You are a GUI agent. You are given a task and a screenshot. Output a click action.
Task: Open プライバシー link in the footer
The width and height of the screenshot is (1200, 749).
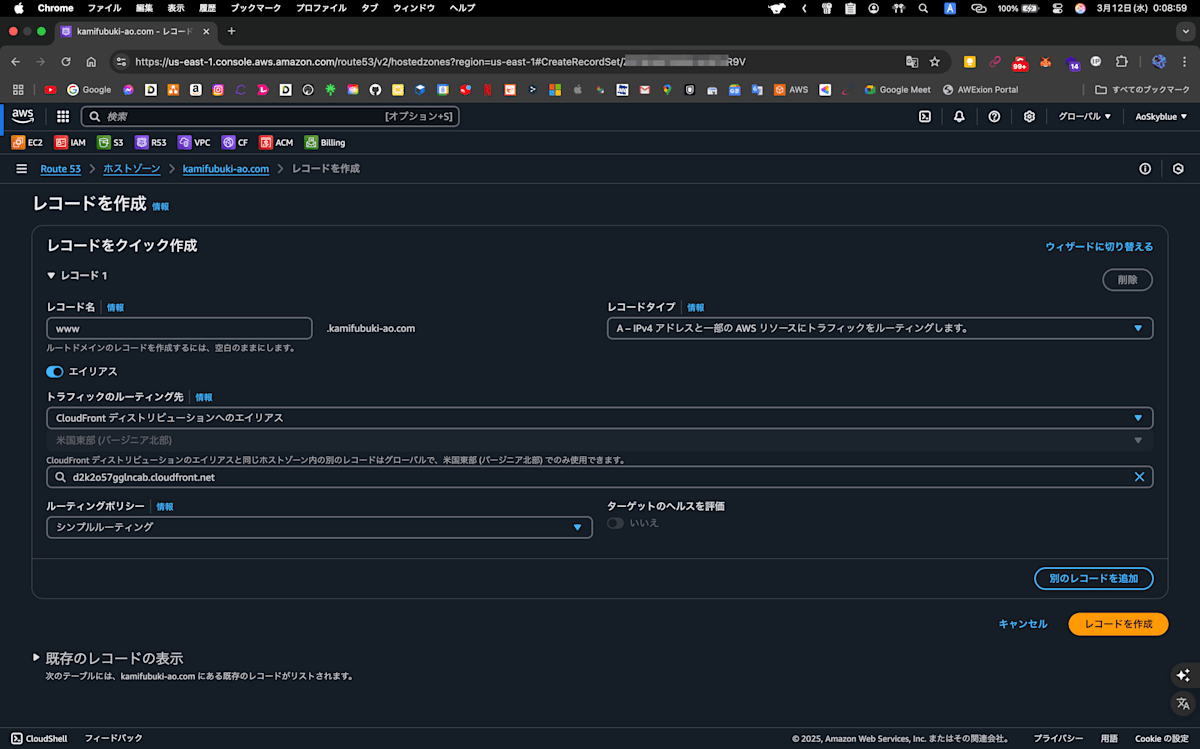pos(1058,738)
